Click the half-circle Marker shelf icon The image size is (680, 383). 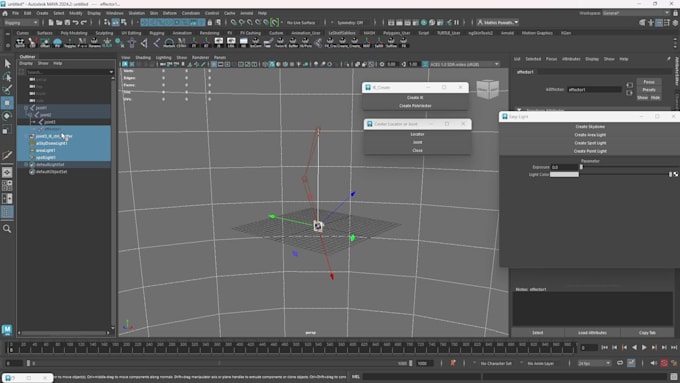coord(169,43)
